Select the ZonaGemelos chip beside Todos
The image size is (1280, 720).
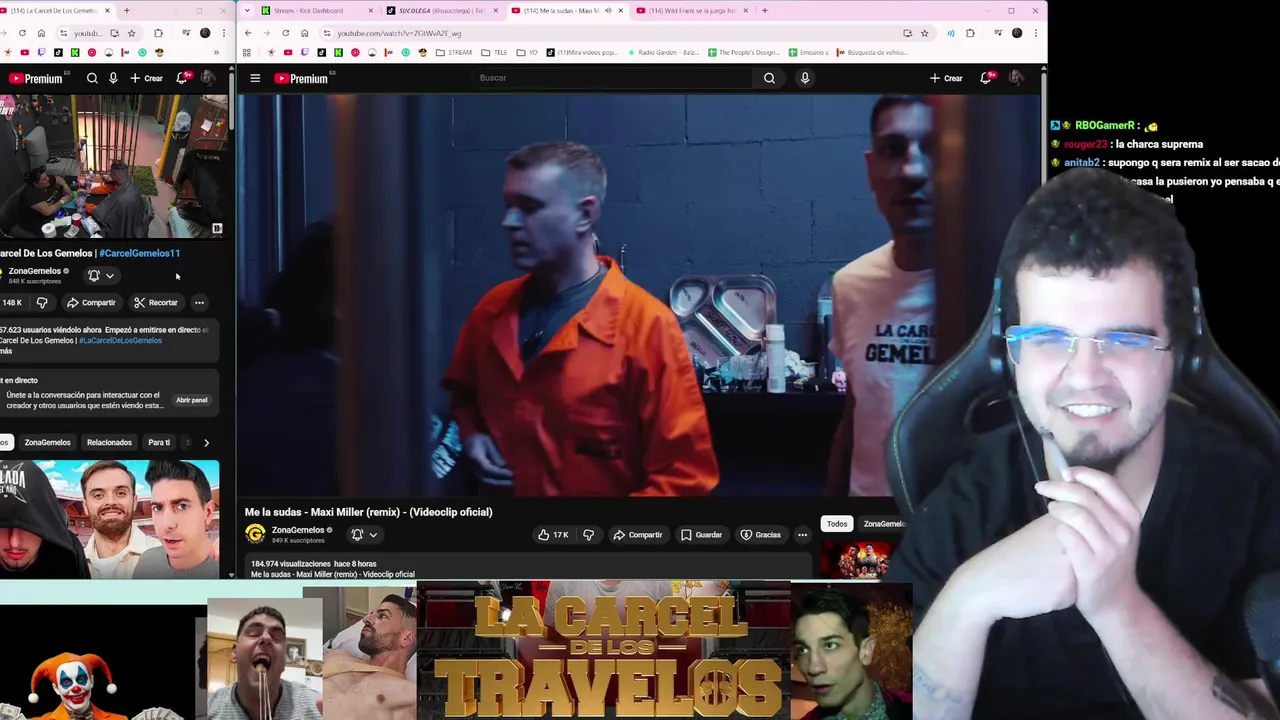(x=884, y=524)
